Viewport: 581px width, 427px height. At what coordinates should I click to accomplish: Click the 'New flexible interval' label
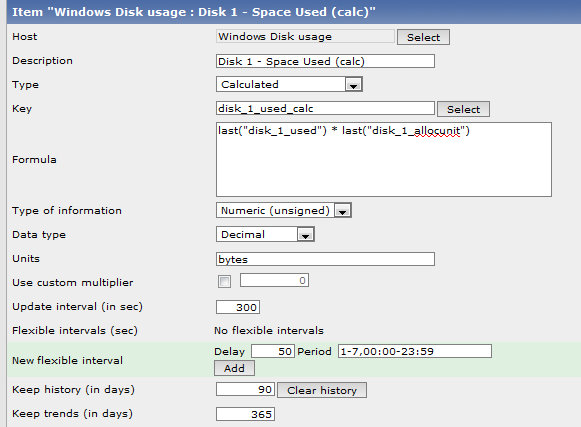tap(67, 360)
